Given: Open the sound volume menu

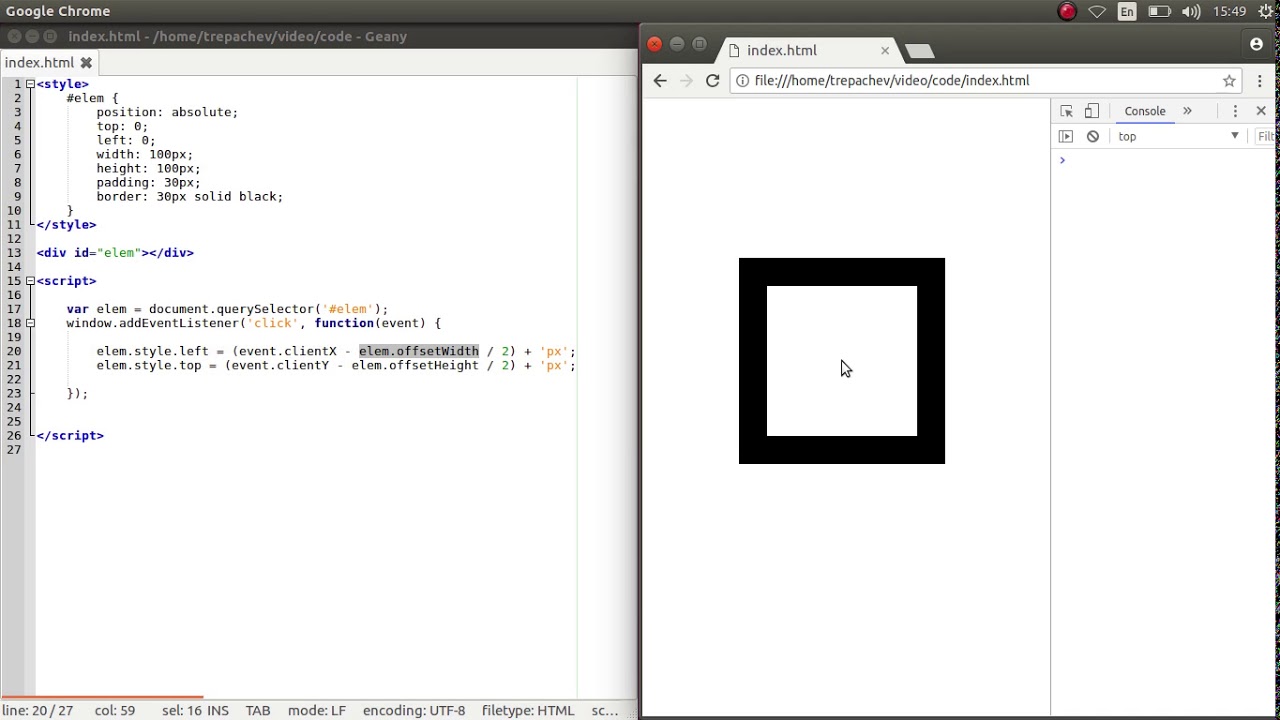Looking at the screenshot, I should pyautogui.click(x=1191, y=12).
